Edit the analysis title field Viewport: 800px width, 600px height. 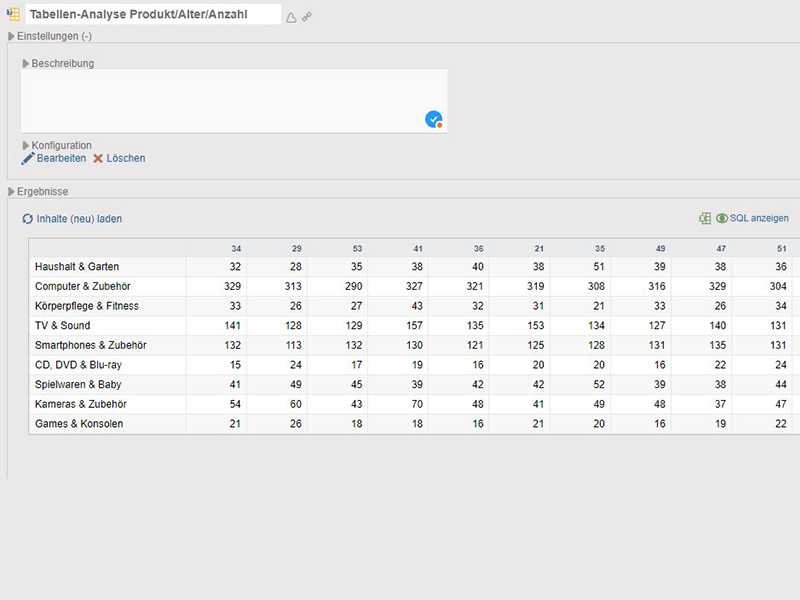[x=153, y=14]
